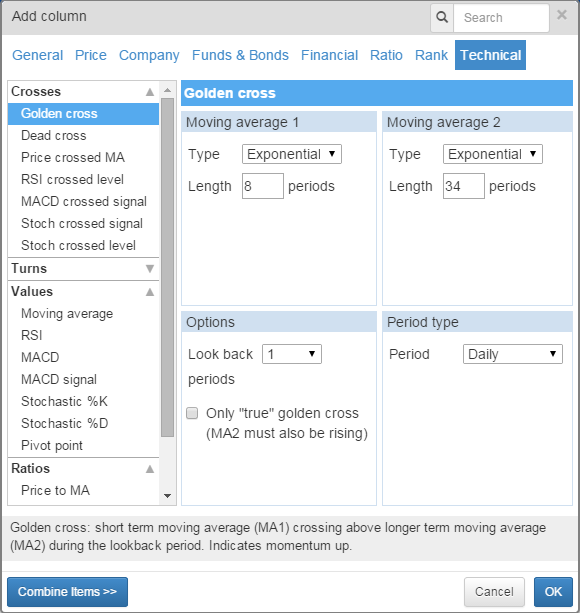Switch to the Funds & Bonds tab
The width and height of the screenshot is (580, 613).
(x=240, y=55)
